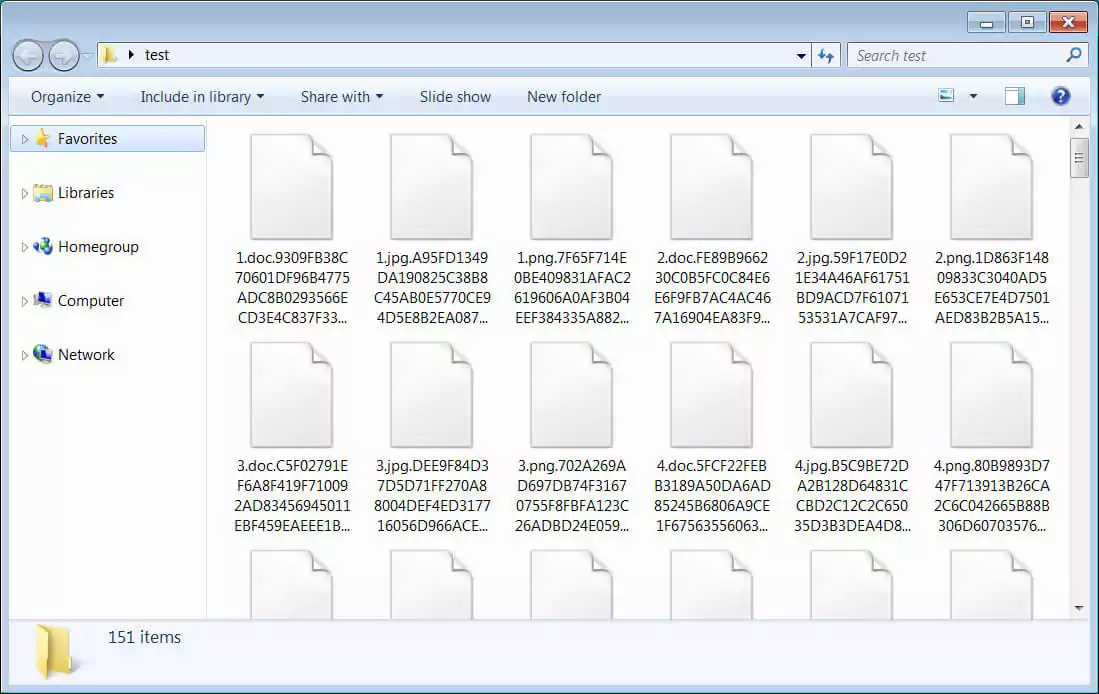The height and width of the screenshot is (694, 1099).
Task: Click the 151 items status text
Action: tap(144, 637)
